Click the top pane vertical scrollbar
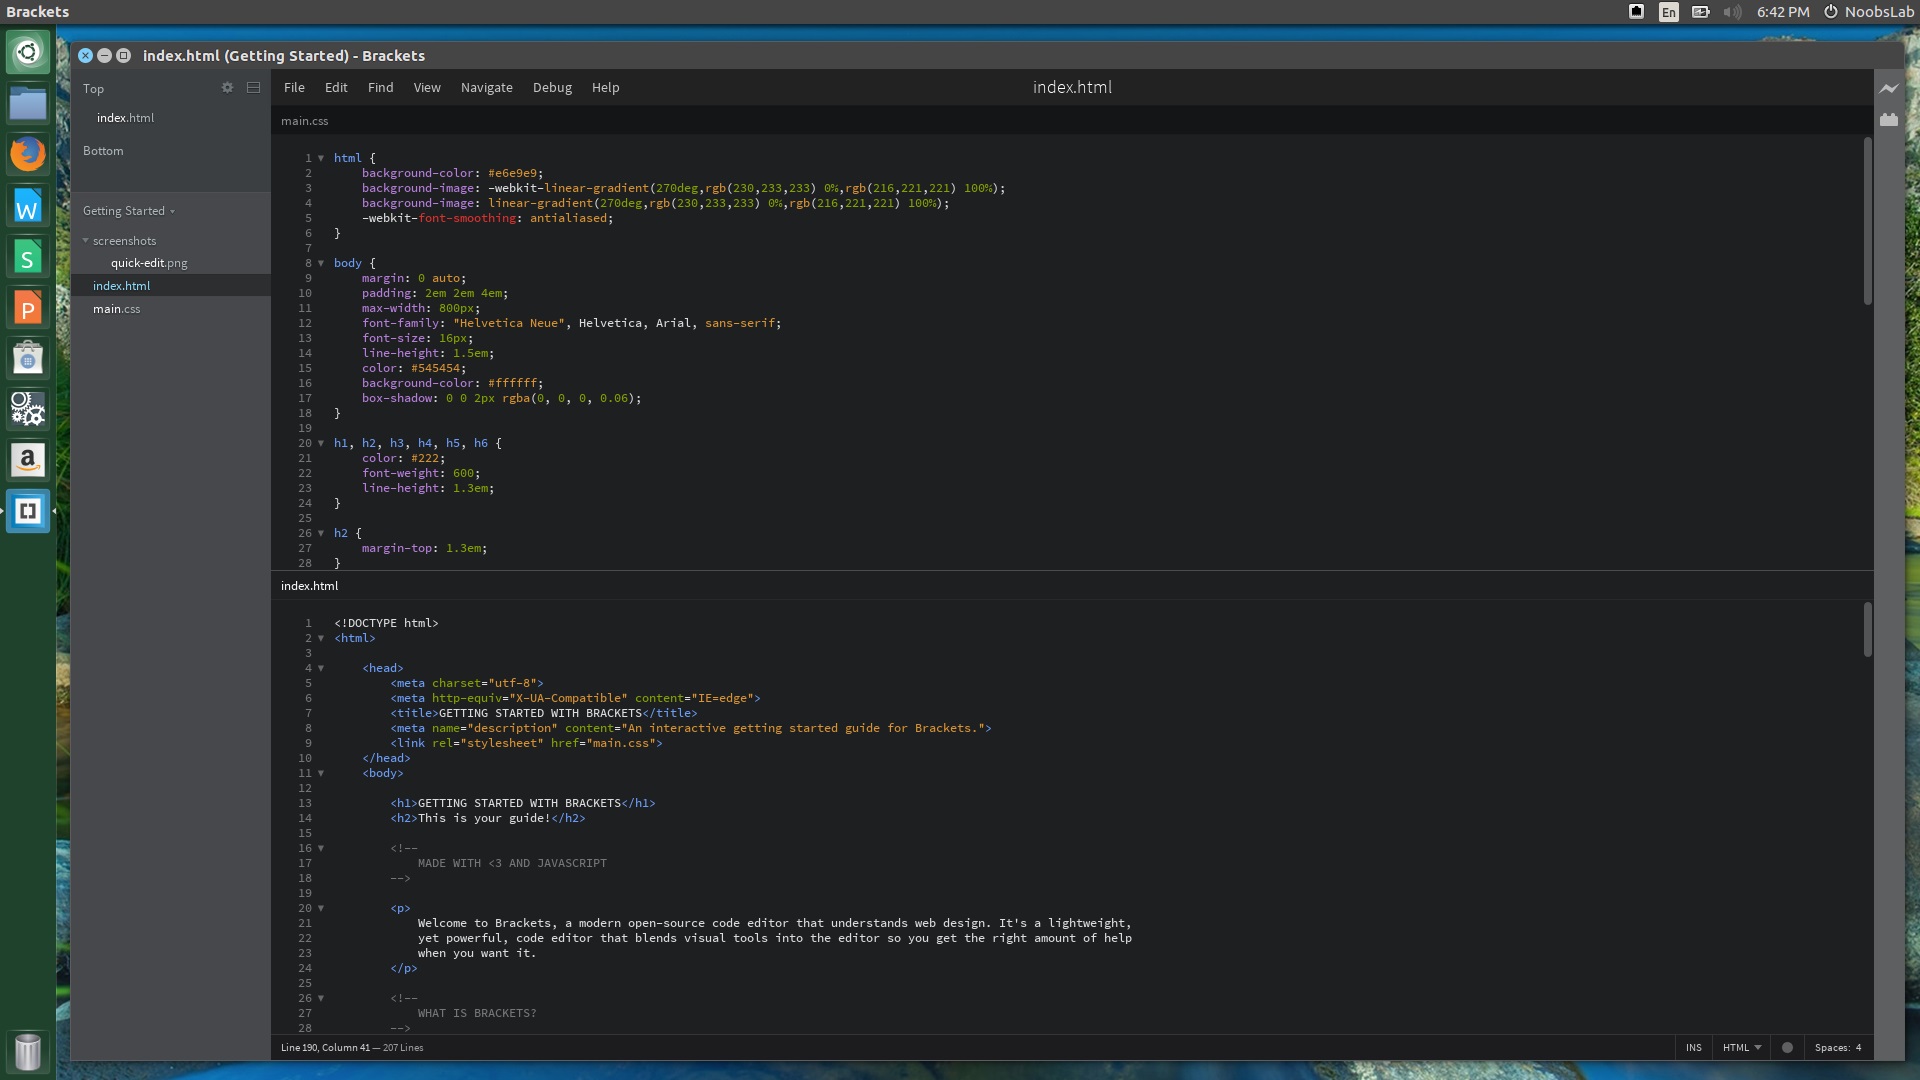 coord(1867,221)
